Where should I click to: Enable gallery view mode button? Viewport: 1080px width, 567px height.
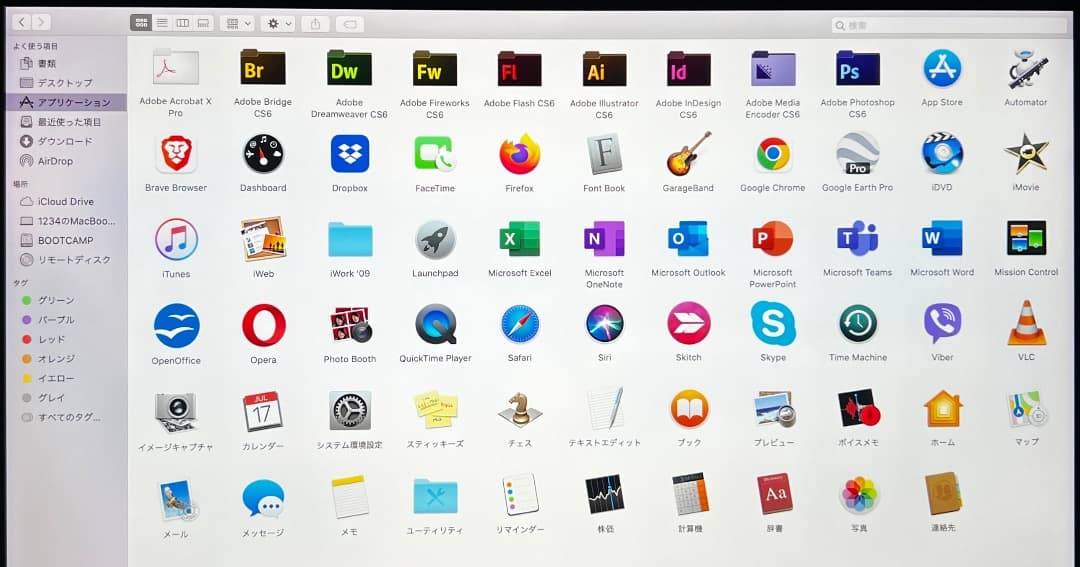[203, 23]
